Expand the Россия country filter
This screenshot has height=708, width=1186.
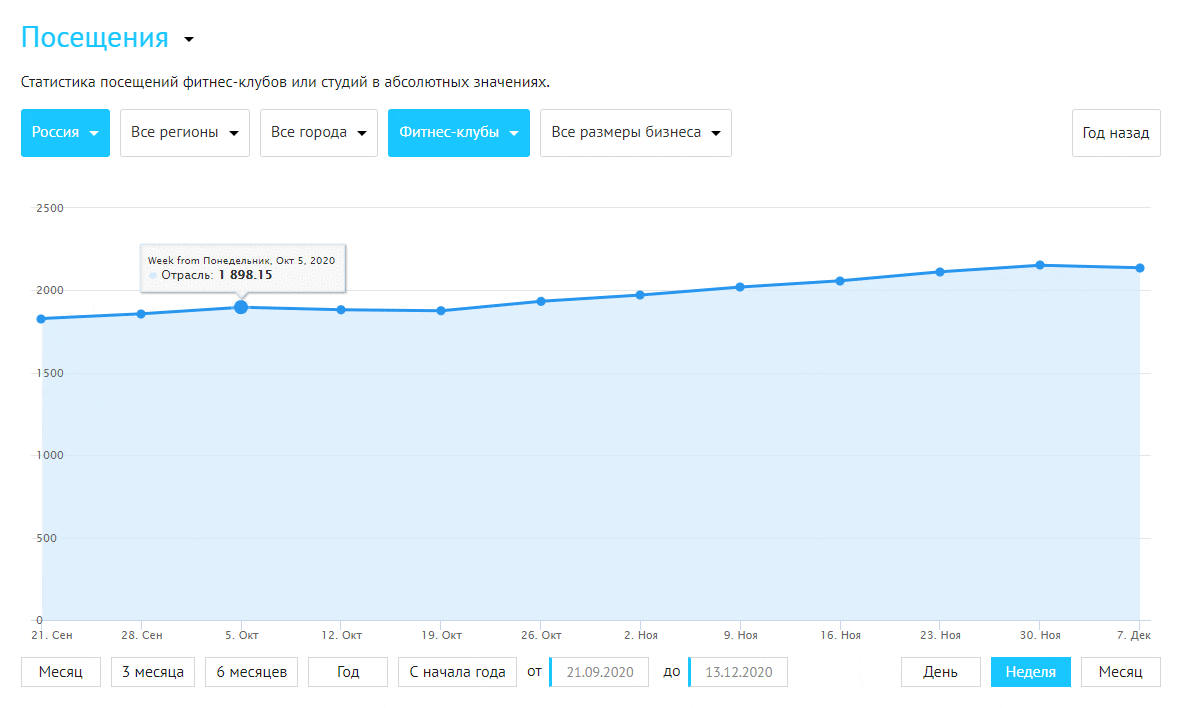point(64,133)
